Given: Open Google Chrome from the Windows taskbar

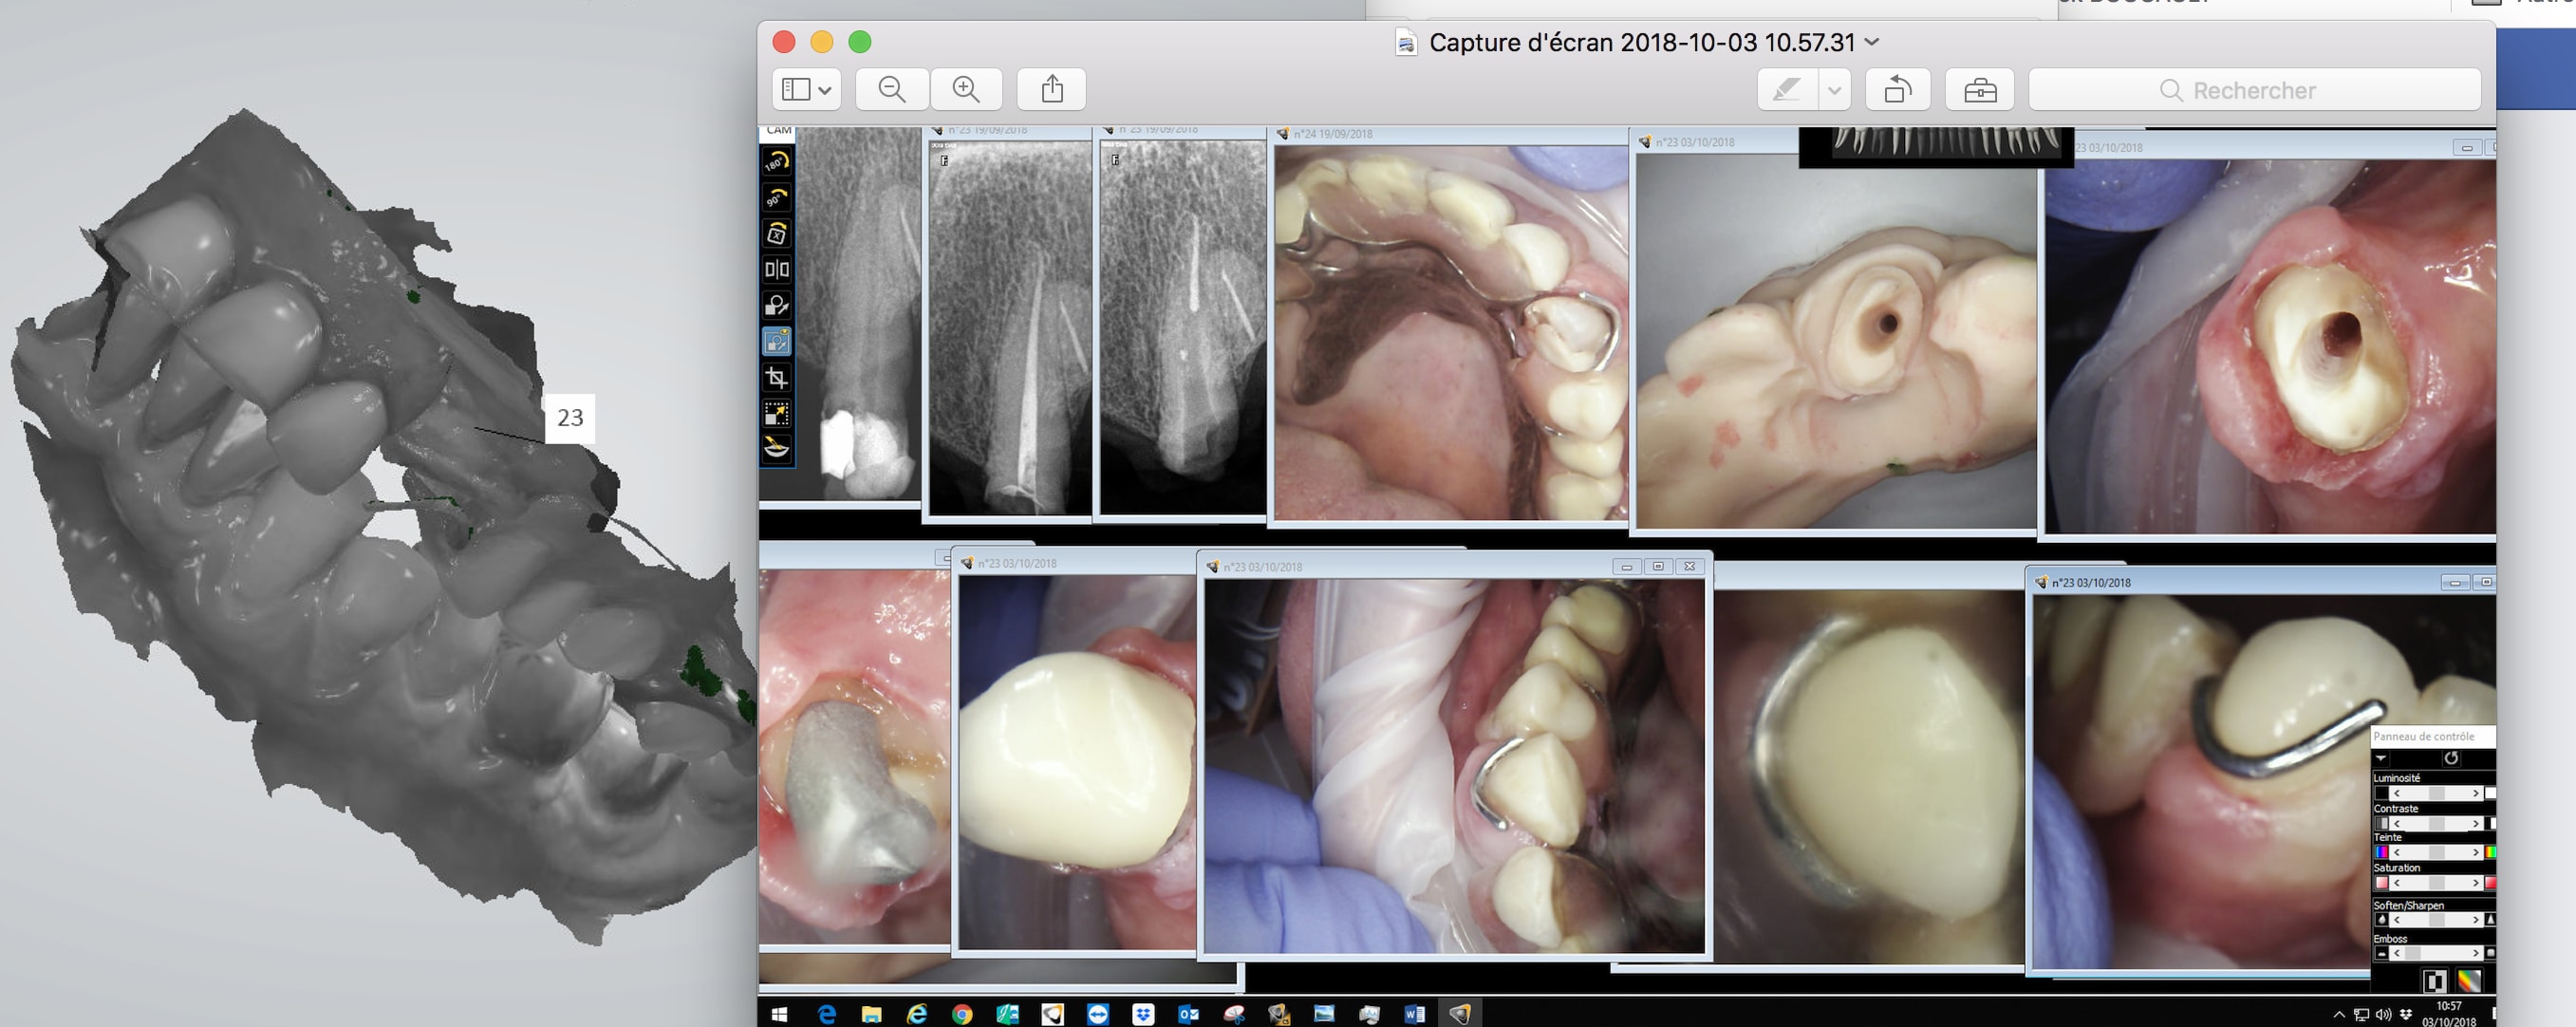Looking at the screenshot, I should coord(962,1014).
